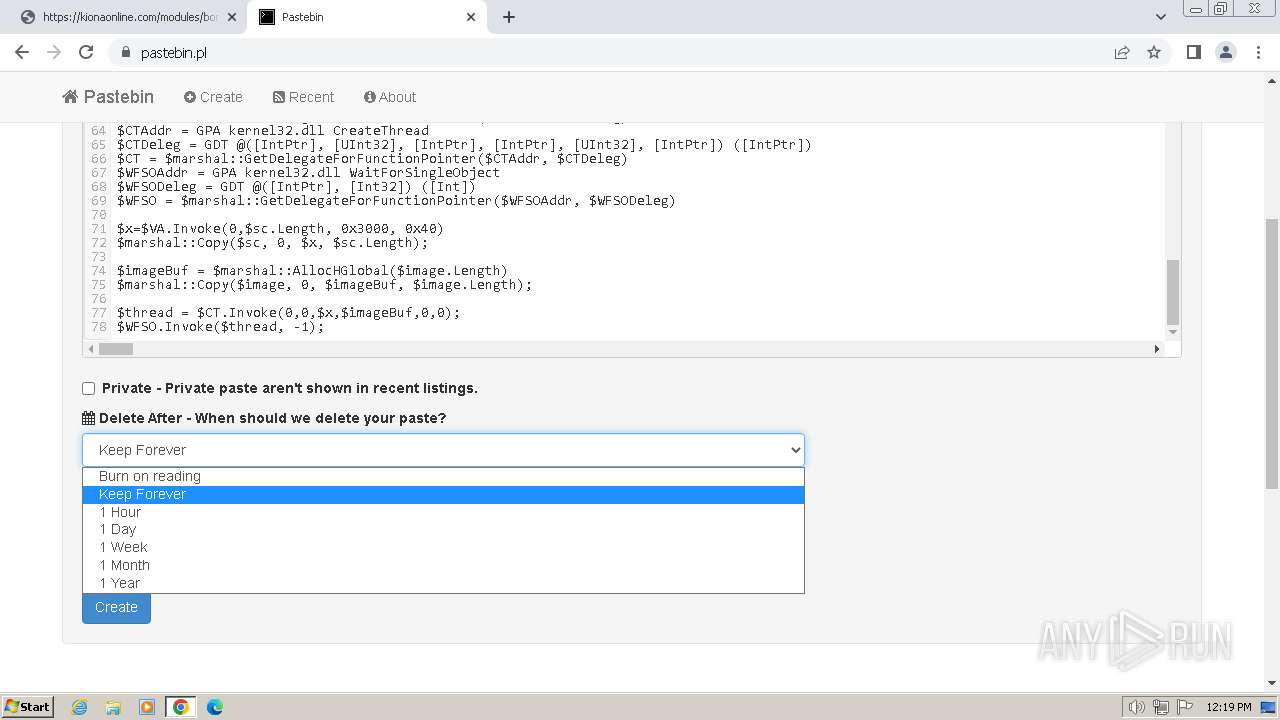
Task: Click page scrollbar up arrow
Action: (x=1272, y=80)
